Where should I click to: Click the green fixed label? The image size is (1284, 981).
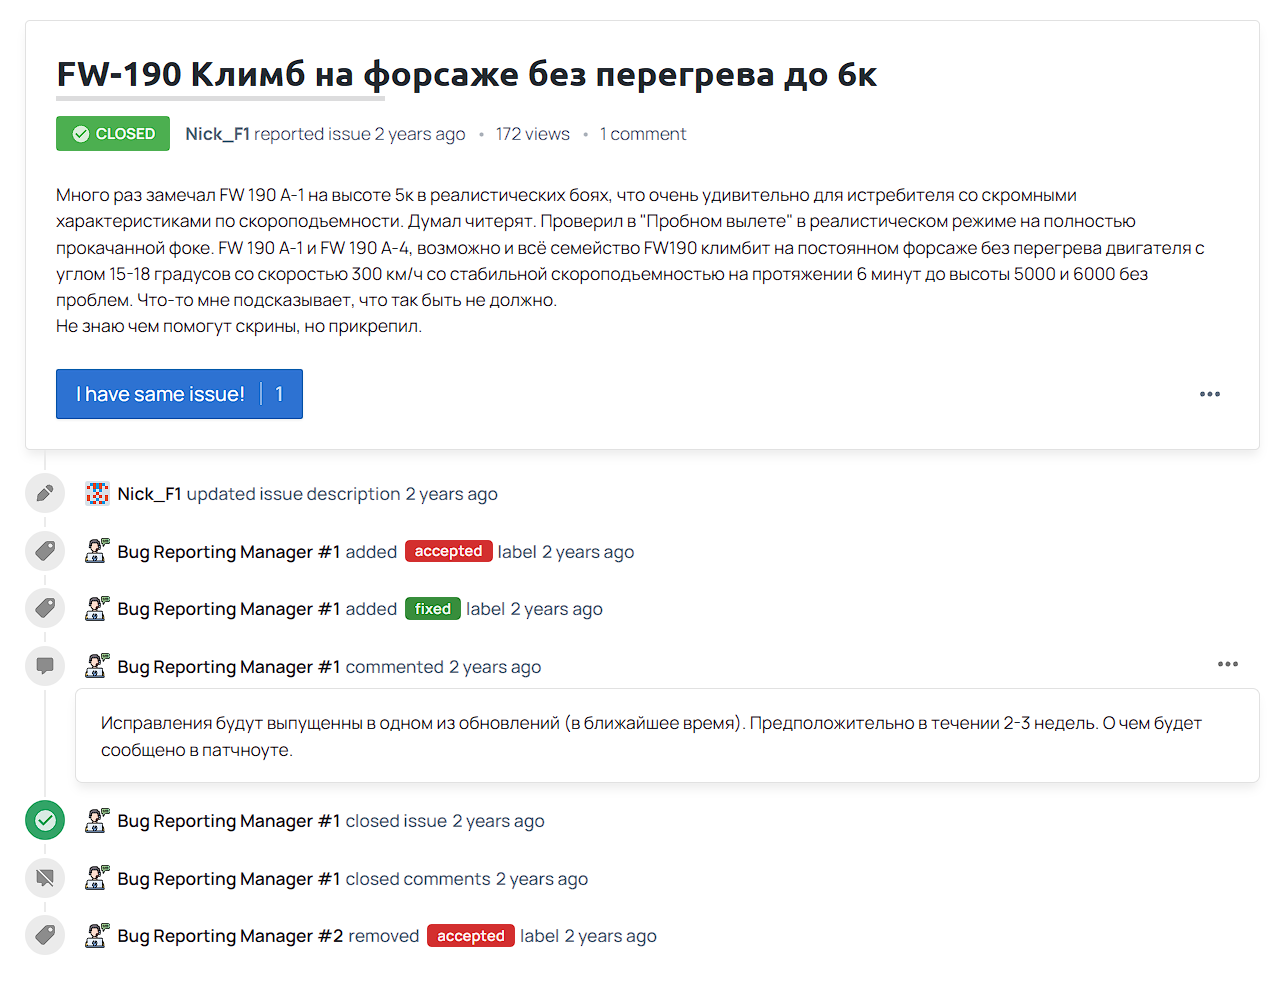click(x=433, y=609)
